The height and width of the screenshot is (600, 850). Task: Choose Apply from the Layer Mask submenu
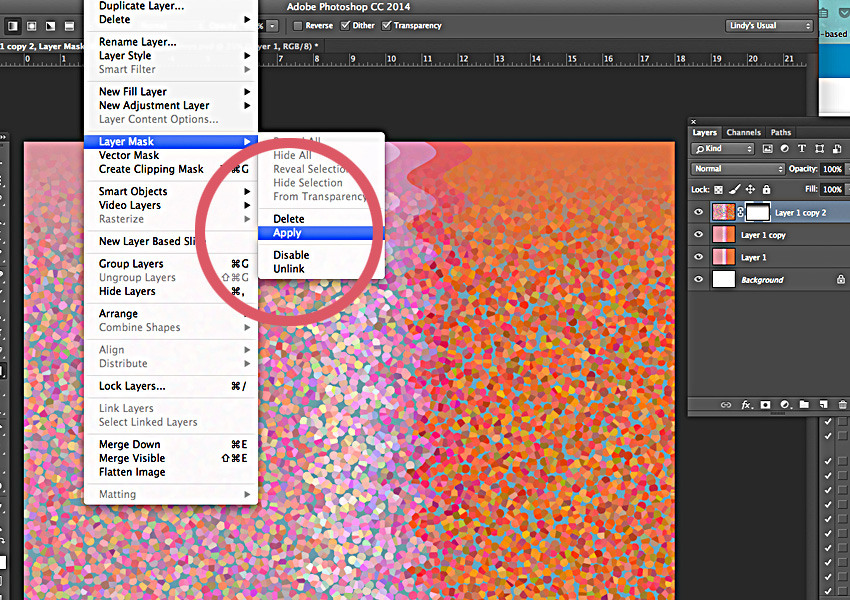(290, 232)
